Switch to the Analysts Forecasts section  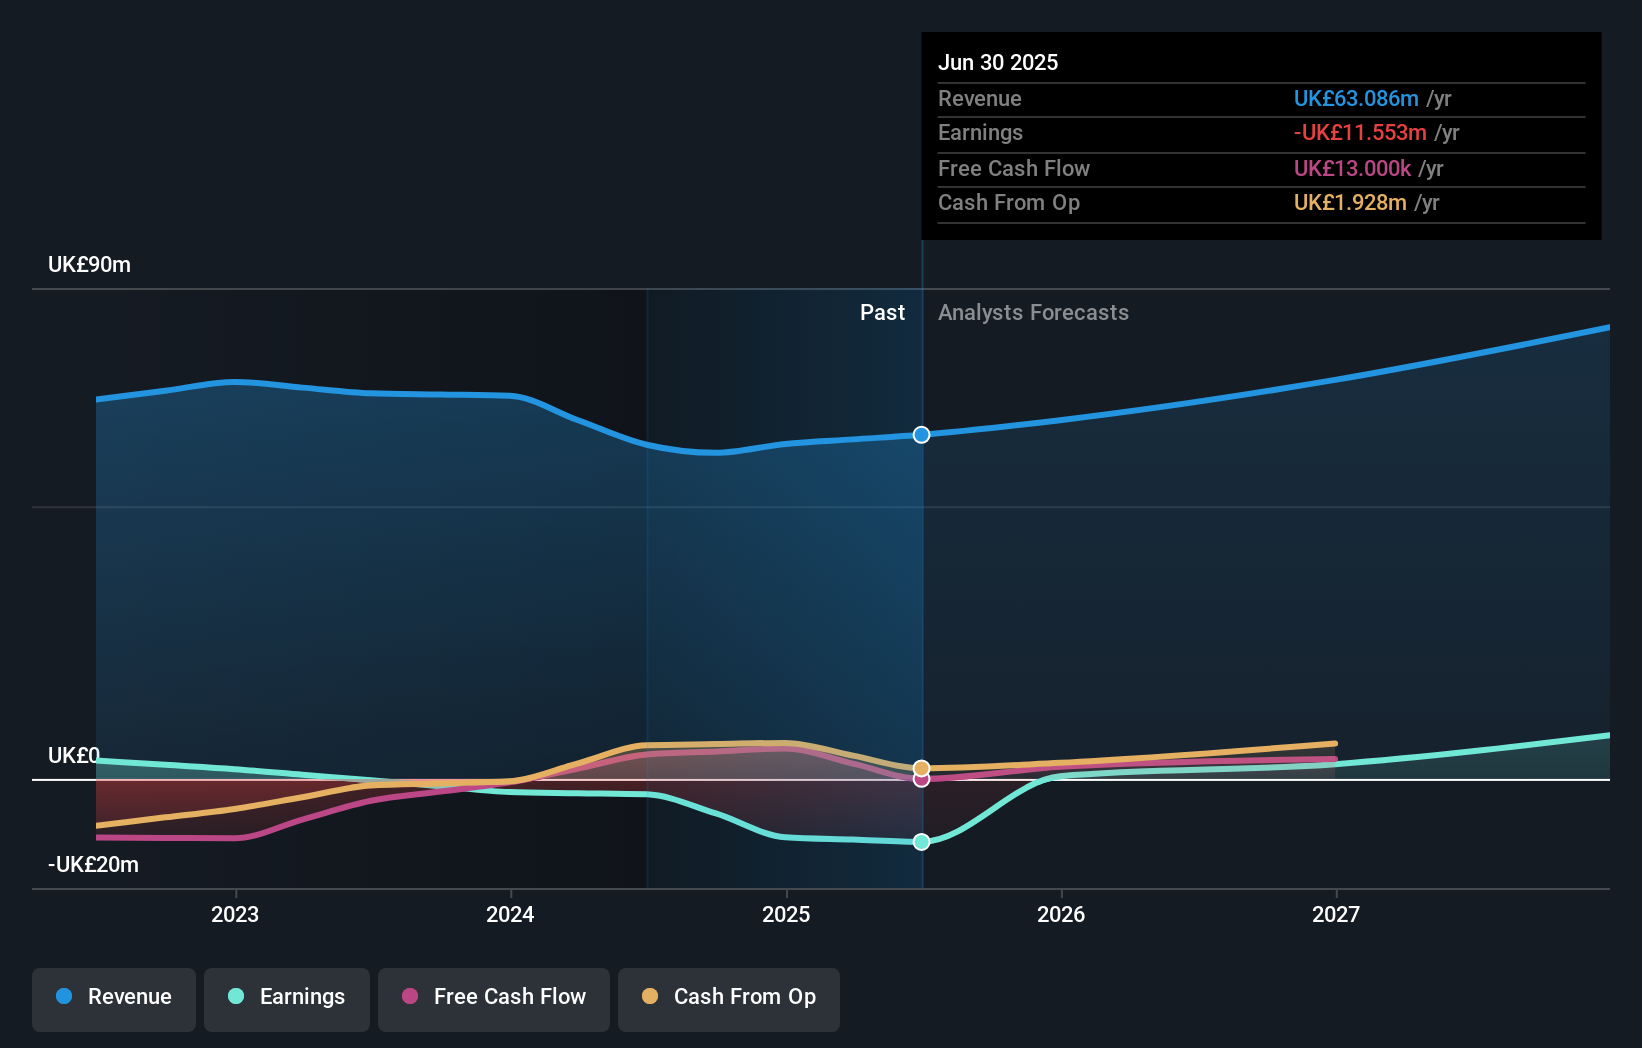[x=1033, y=312]
